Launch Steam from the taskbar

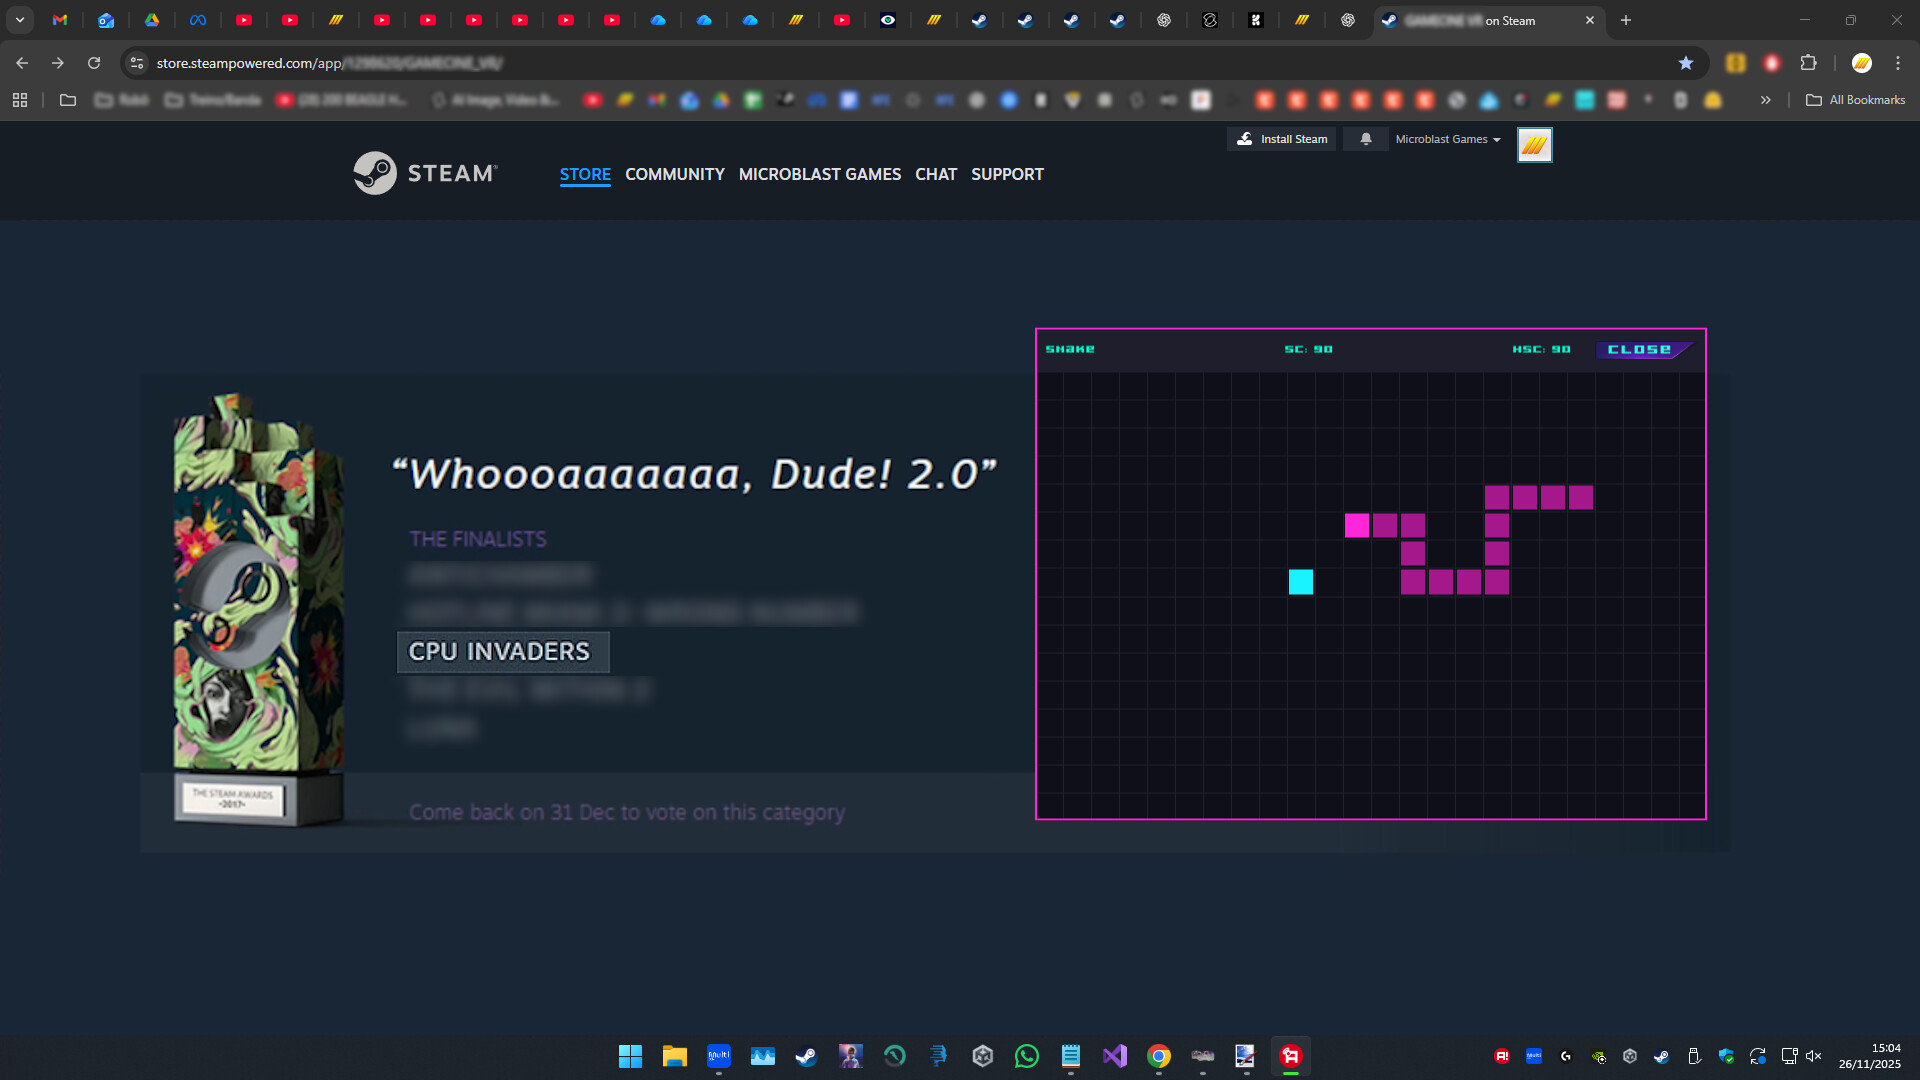coord(806,1056)
